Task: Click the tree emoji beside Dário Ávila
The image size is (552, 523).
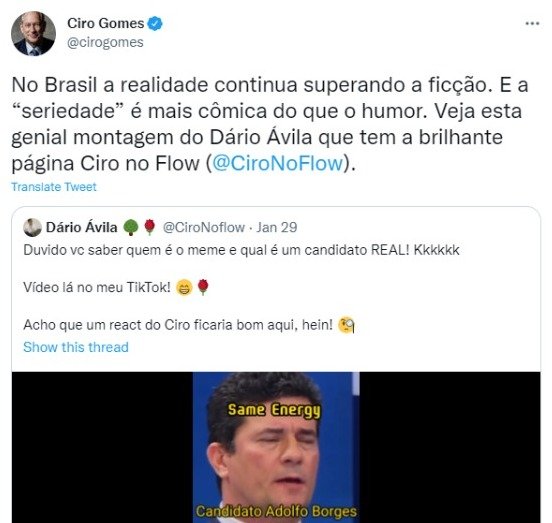Action: [131, 227]
